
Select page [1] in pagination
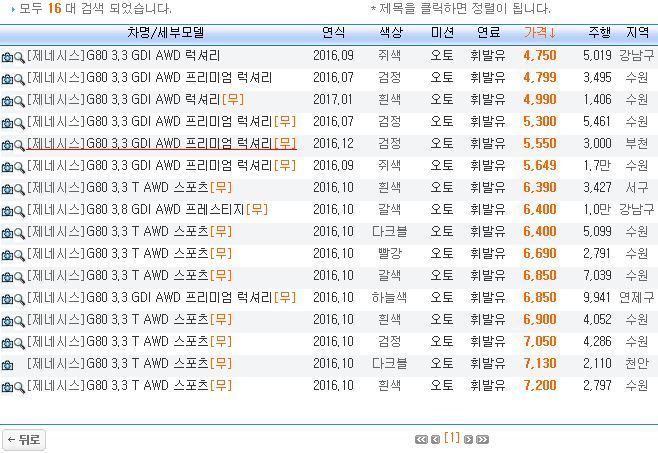point(452,438)
